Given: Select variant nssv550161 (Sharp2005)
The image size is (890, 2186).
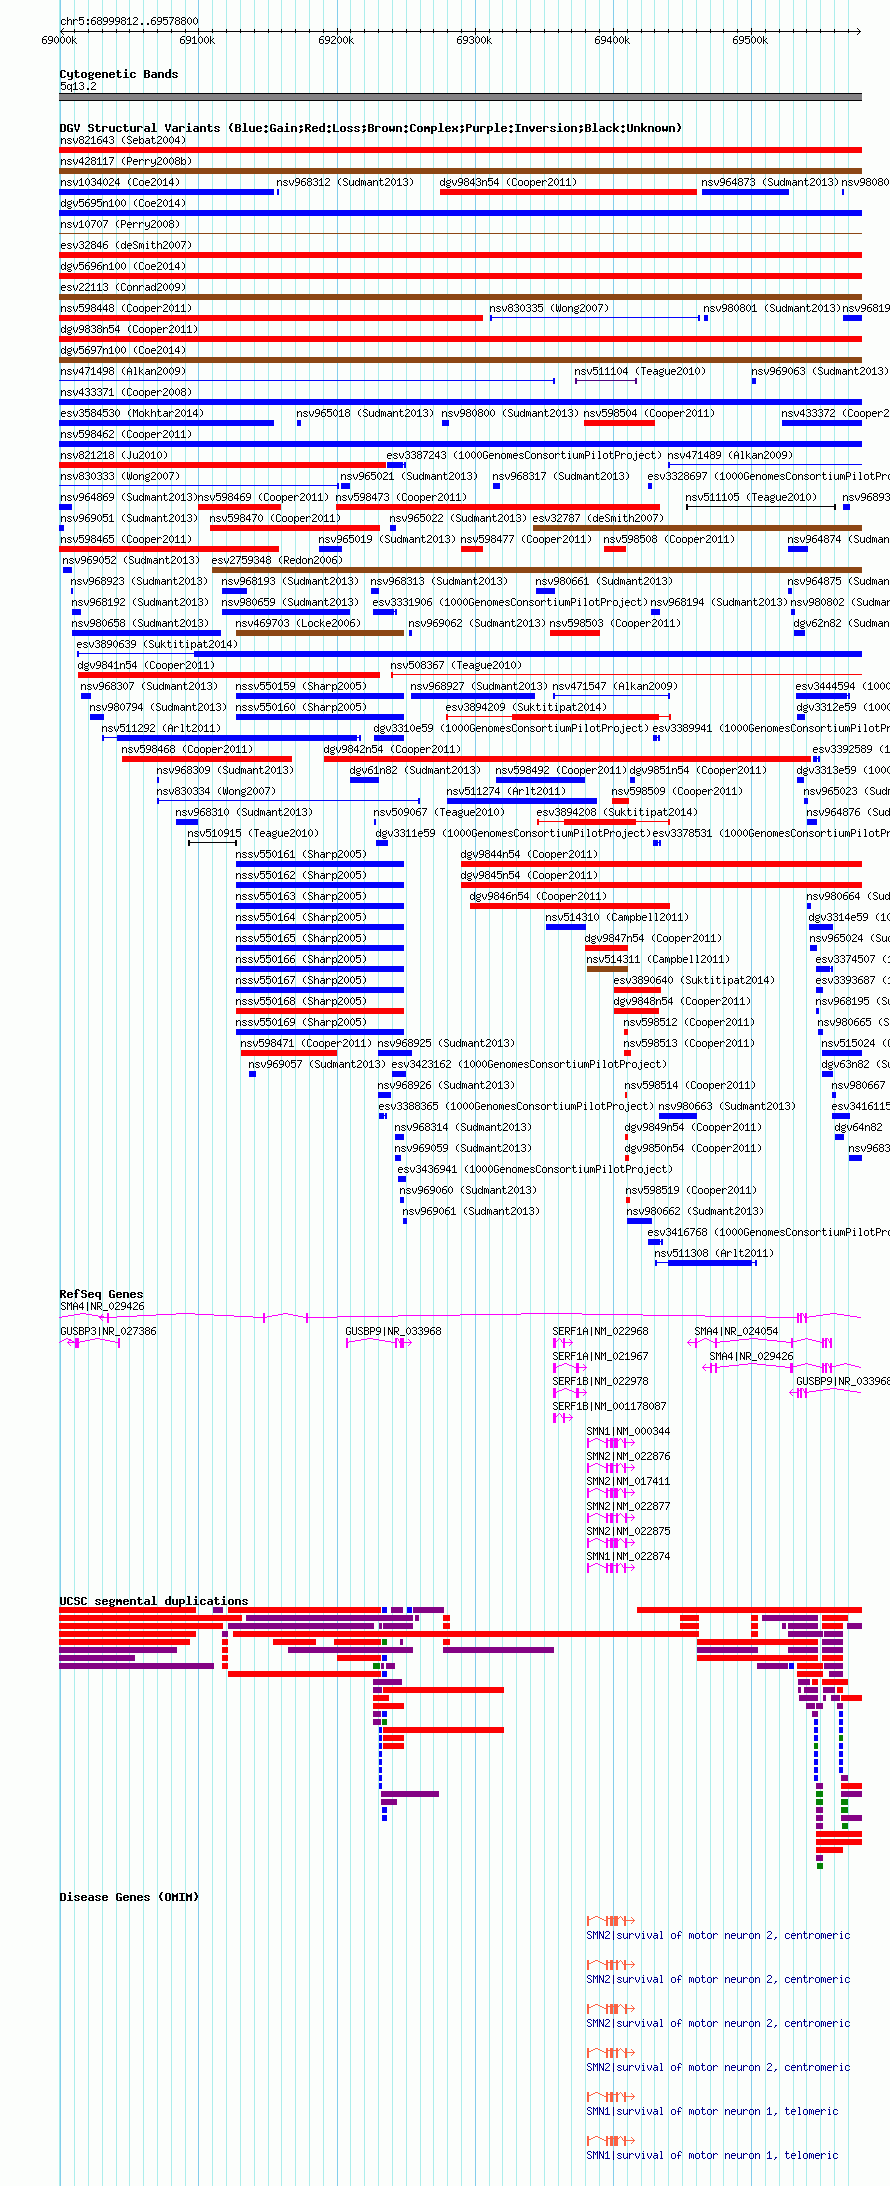Looking at the screenshot, I should pyautogui.click(x=301, y=854).
